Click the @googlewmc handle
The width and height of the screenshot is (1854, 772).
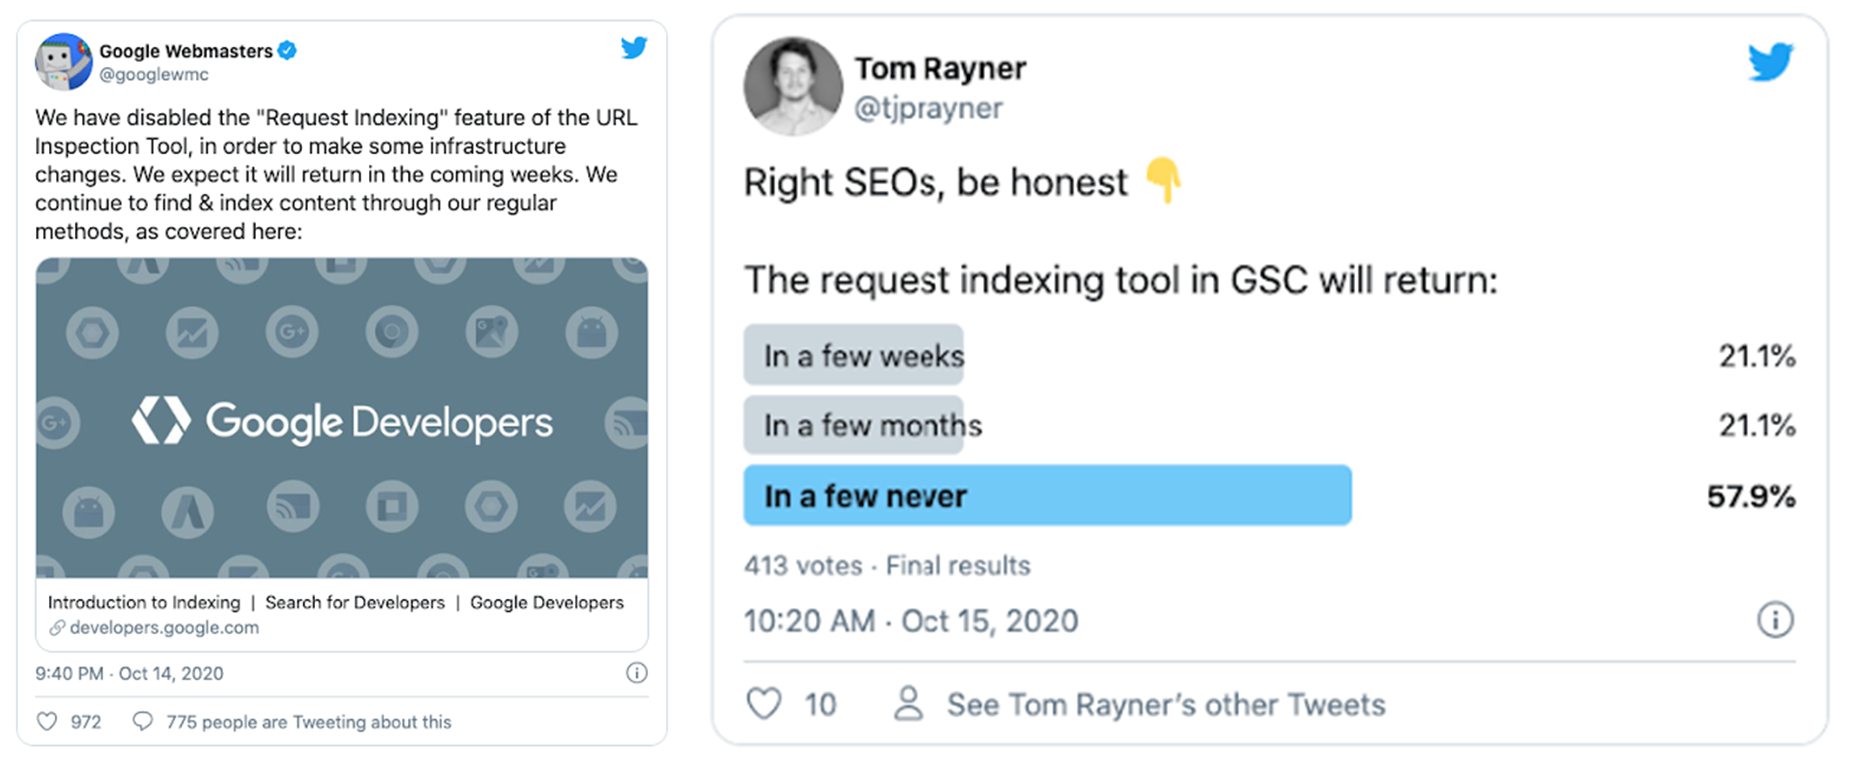(154, 75)
